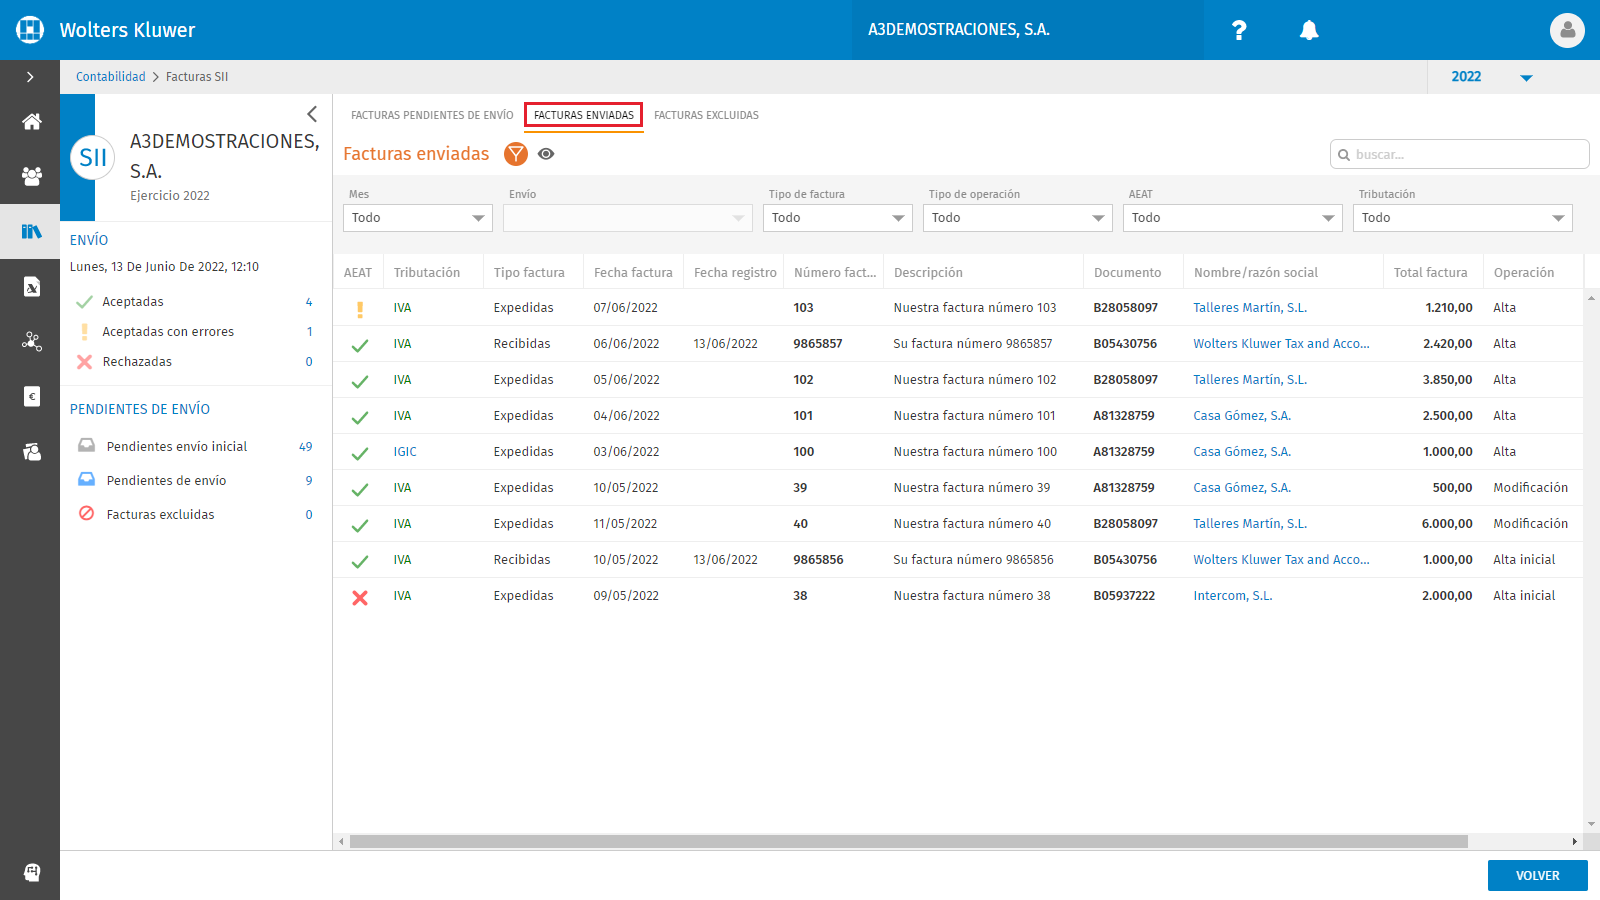Select the Facturas enviadas tab
Viewport: 1600px width, 900px height.
(x=584, y=115)
